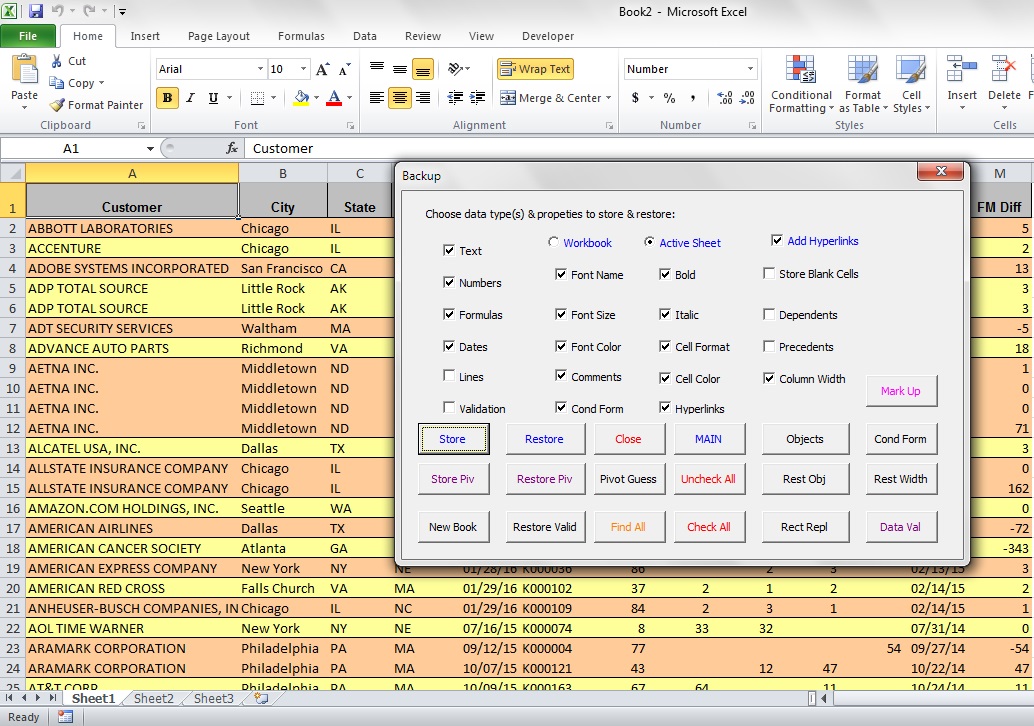The image size is (1034, 726).
Task: Click the Align Text Right icon
Action: (x=423, y=98)
